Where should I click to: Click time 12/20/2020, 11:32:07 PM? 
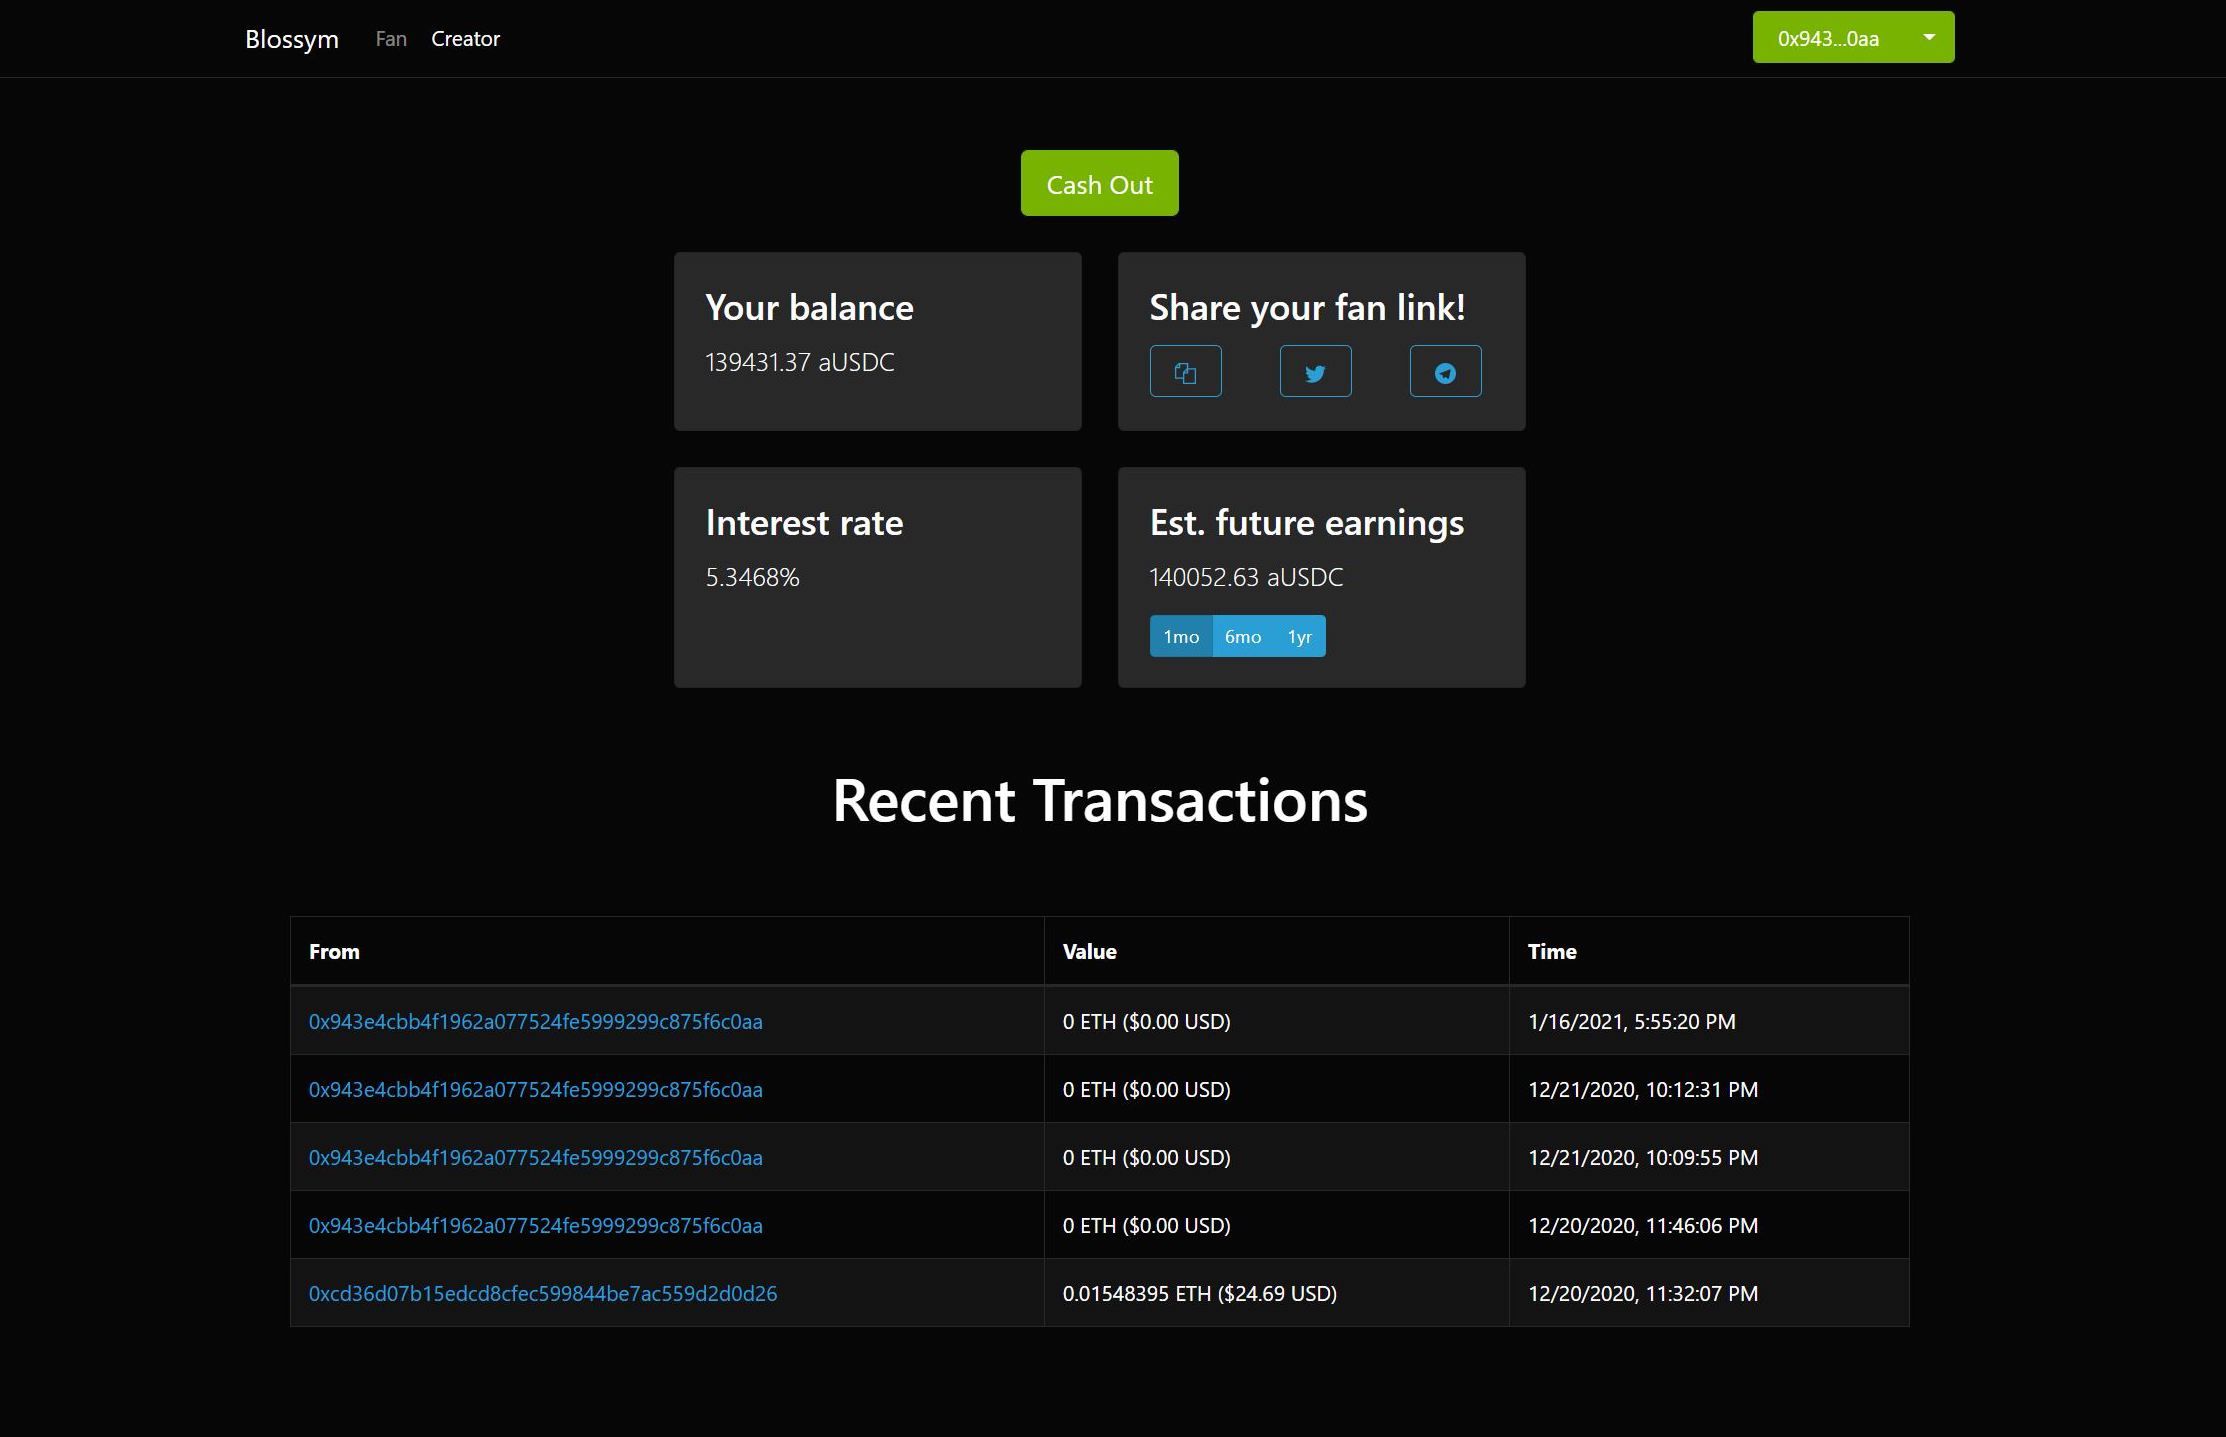tap(1643, 1293)
